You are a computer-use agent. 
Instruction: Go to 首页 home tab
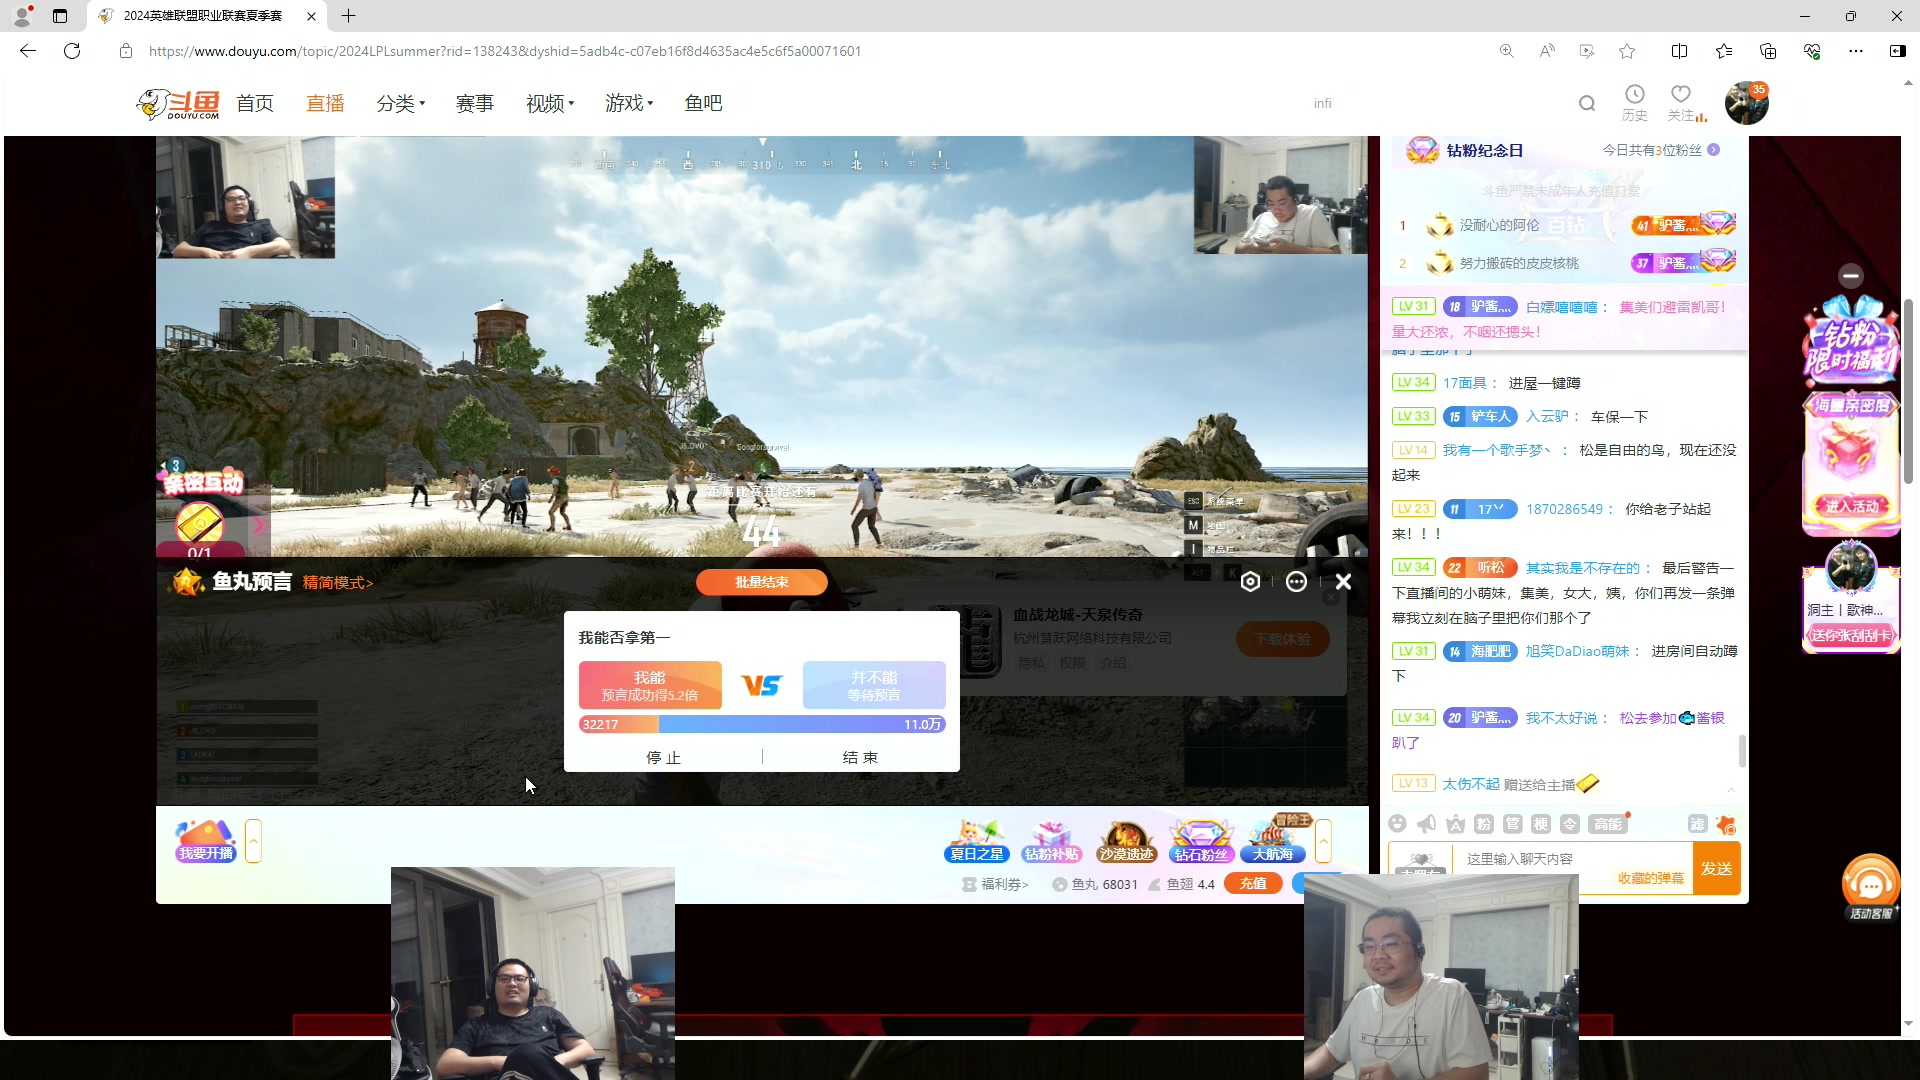pos(255,103)
